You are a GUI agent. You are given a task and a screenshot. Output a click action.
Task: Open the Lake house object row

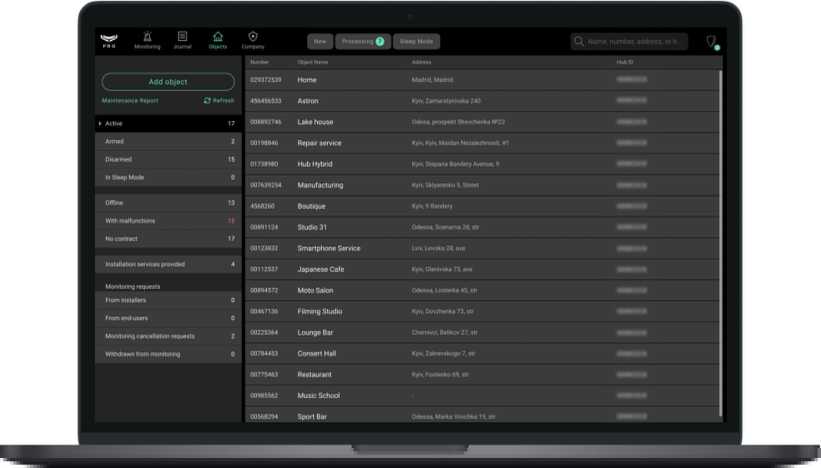pos(480,122)
